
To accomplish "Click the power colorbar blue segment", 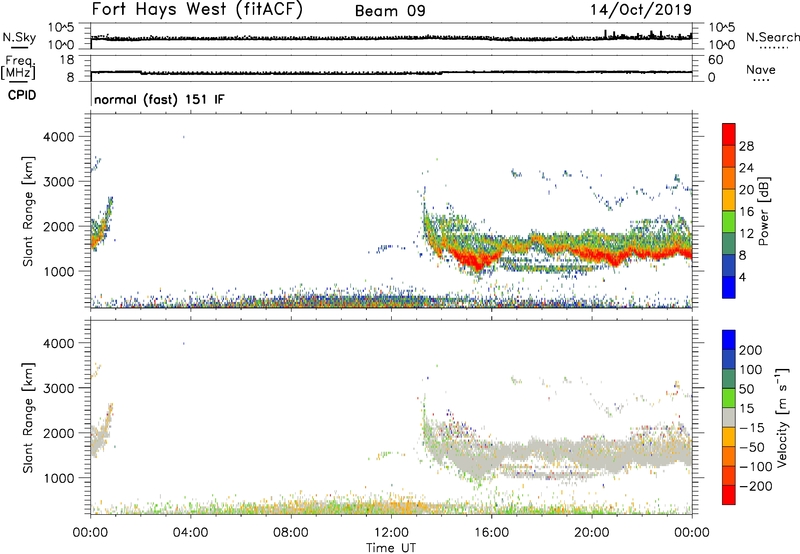I will tap(729, 287).
